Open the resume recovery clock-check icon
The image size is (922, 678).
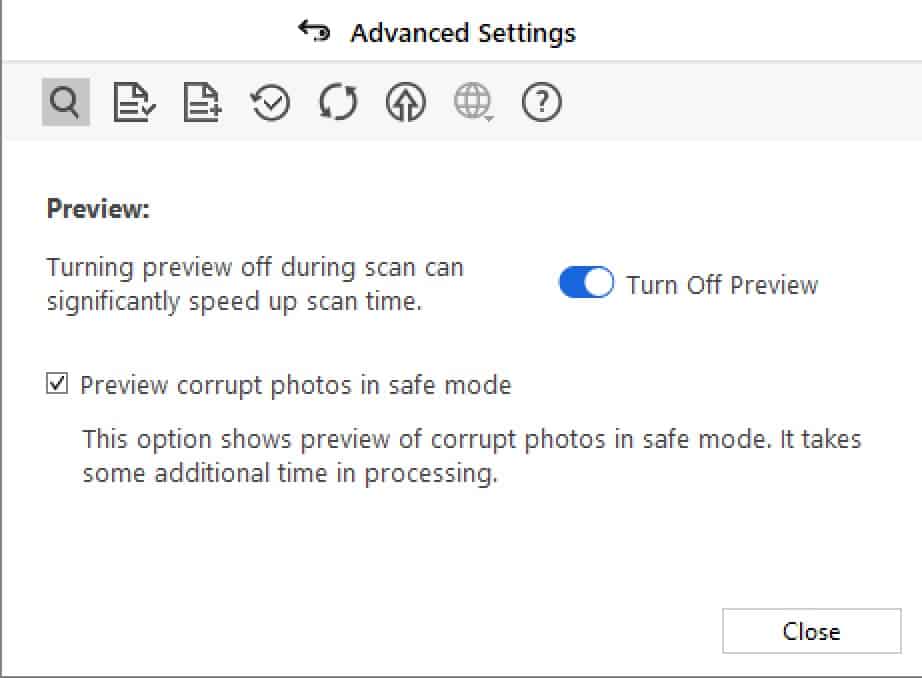[x=270, y=103]
